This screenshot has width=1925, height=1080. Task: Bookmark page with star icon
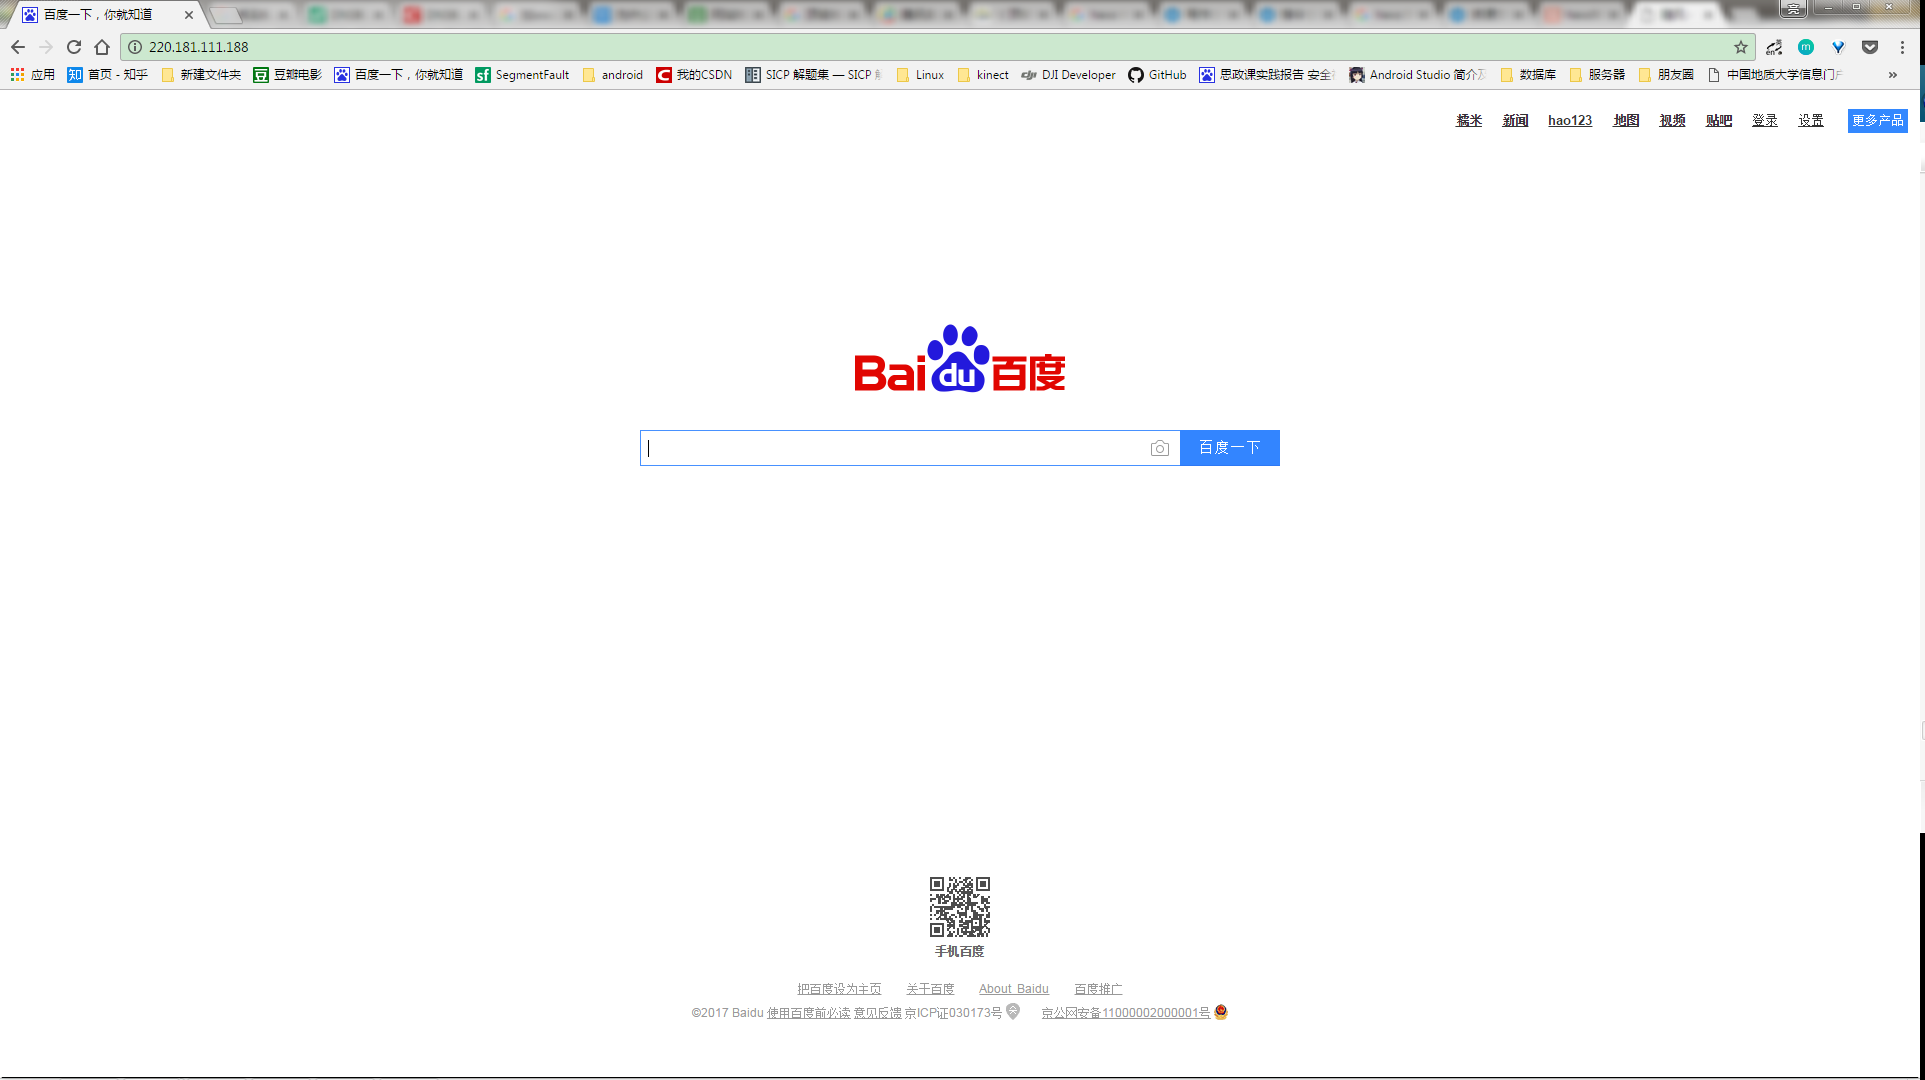click(x=1741, y=47)
